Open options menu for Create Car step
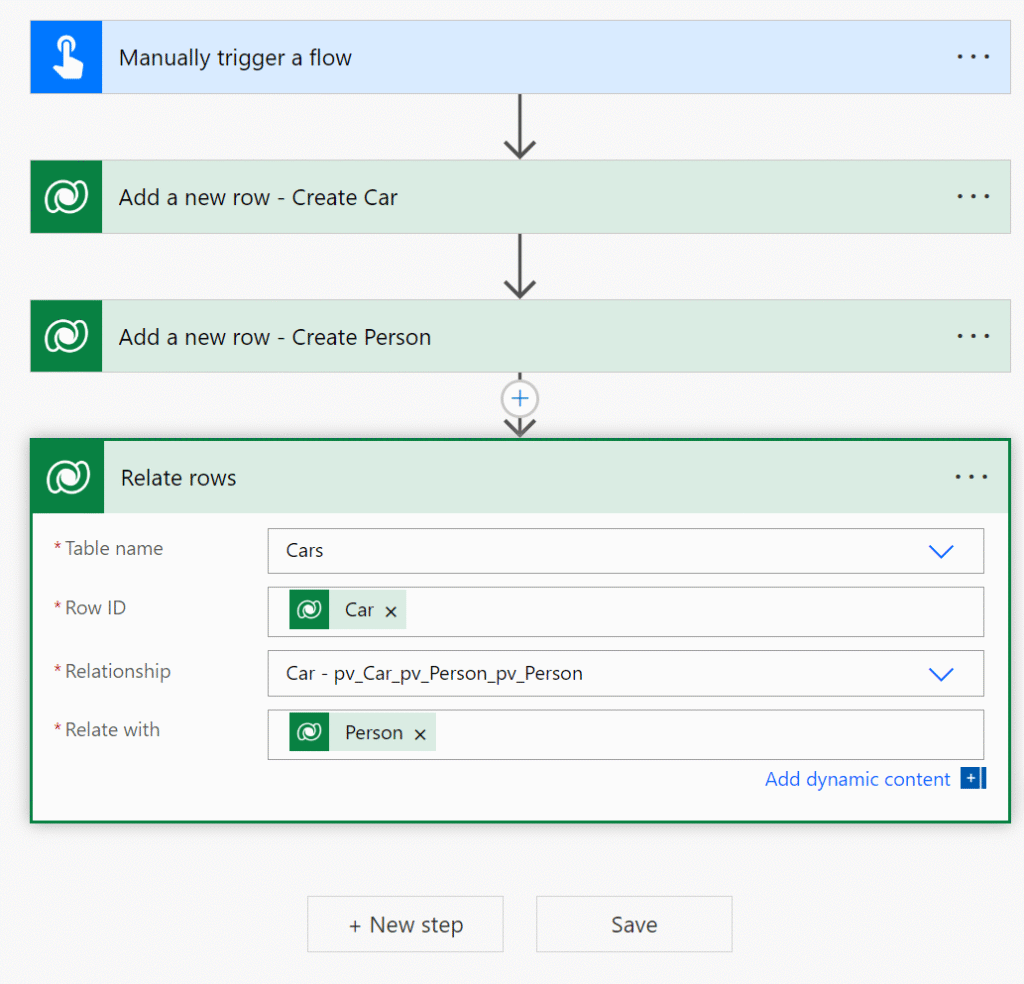This screenshot has height=984, width=1024. click(x=973, y=197)
